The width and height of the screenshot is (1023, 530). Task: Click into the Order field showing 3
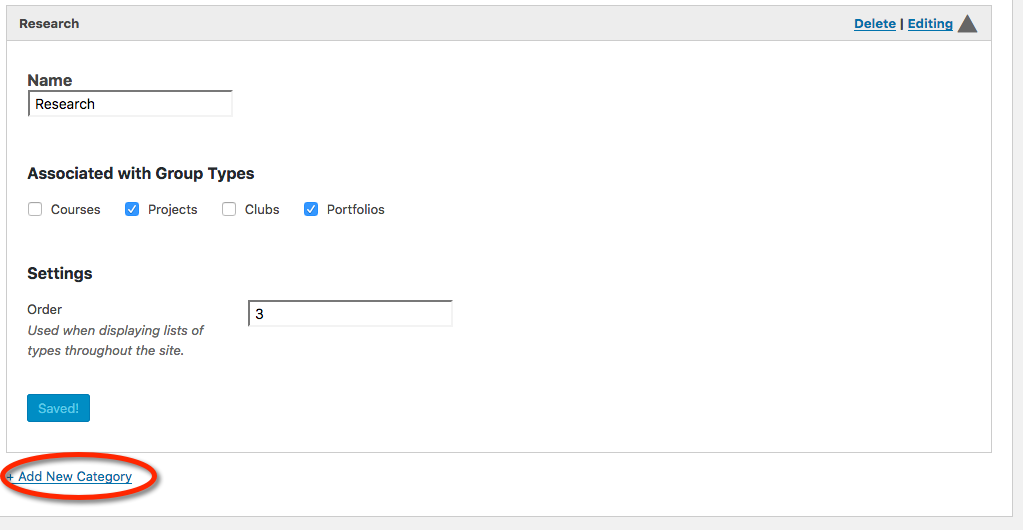click(x=350, y=314)
